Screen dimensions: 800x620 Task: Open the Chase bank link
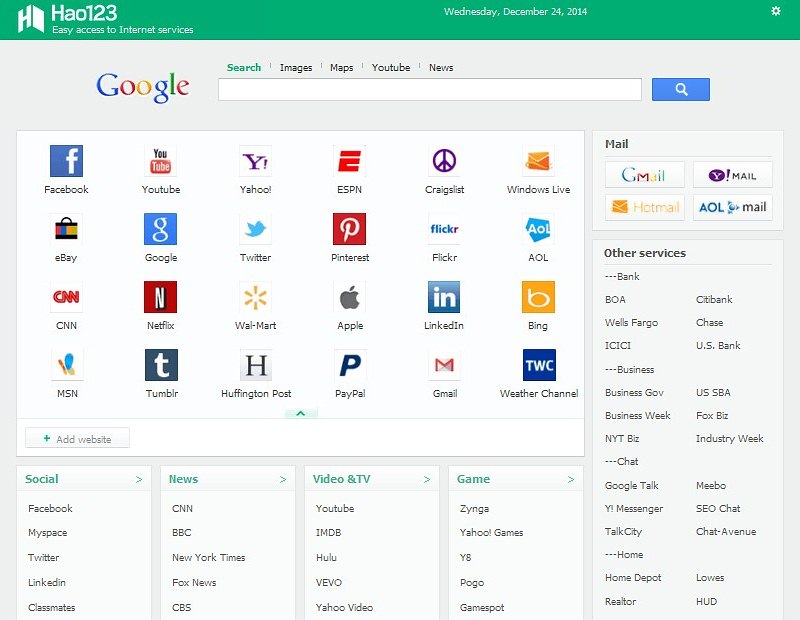click(x=709, y=323)
